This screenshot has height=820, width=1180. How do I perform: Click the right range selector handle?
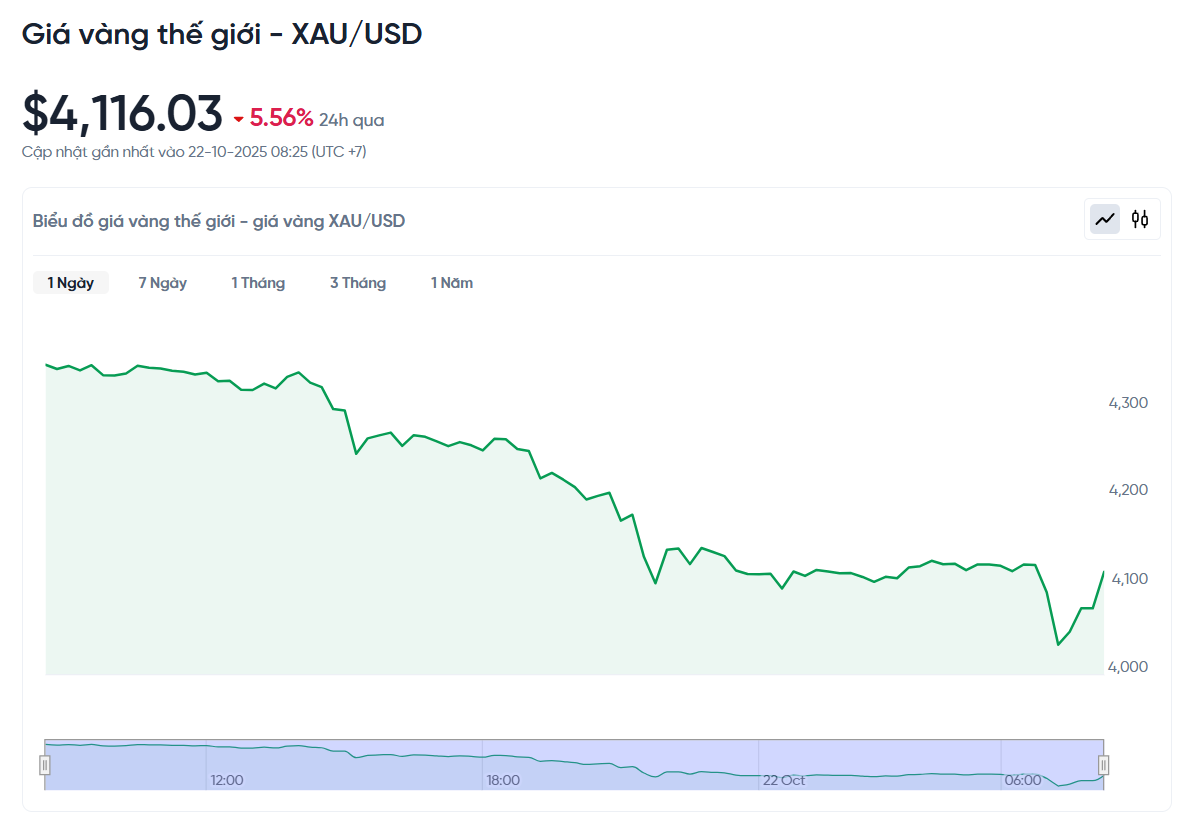pyautogui.click(x=1103, y=763)
